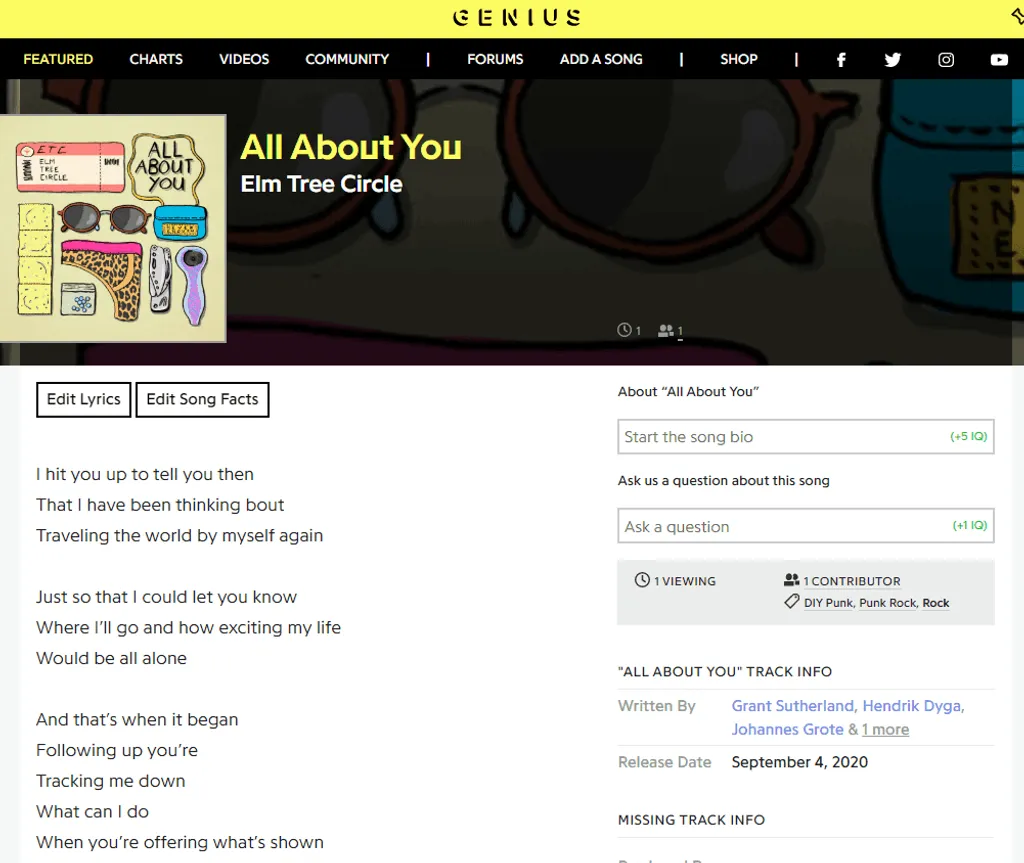The width and height of the screenshot is (1024, 863).
Task: Open Genius's Facebook page via its icon
Action: pyautogui.click(x=841, y=59)
